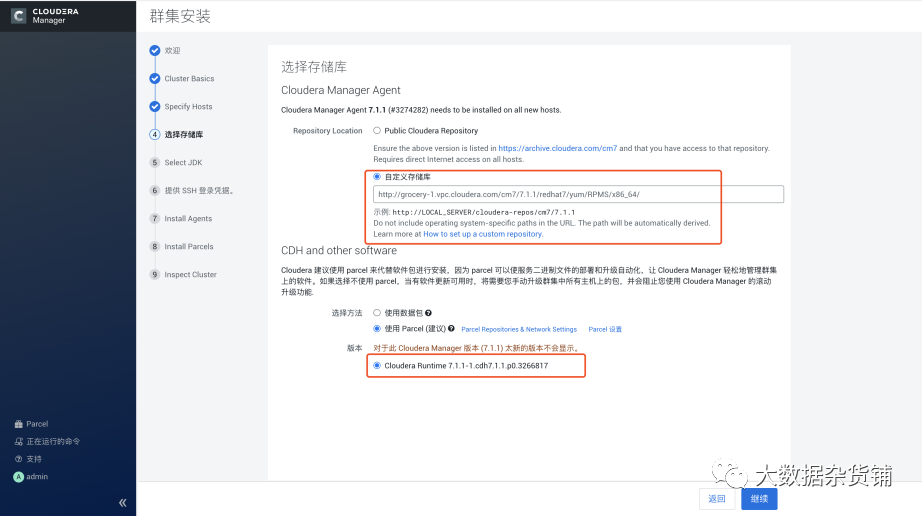Viewport: 922px width, 516px height.
Task: Open the Parcel 设置 link
Action: coord(605,329)
